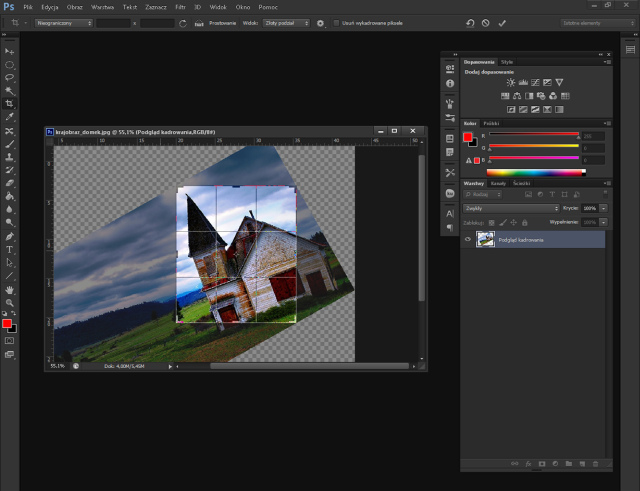Viewport: 640px width, 491px height.
Task: Select the Patch healing tool
Action: (x=9, y=131)
